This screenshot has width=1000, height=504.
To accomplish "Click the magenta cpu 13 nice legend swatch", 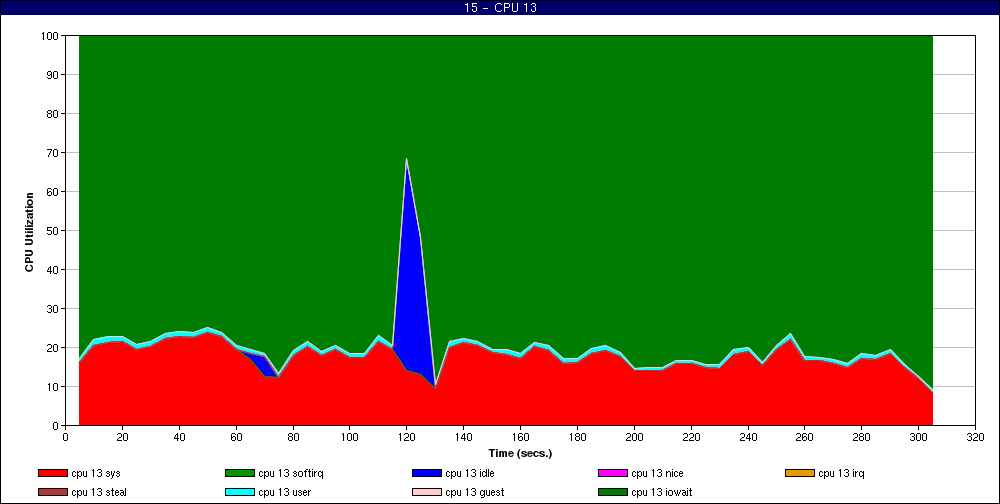I will [613, 473].
